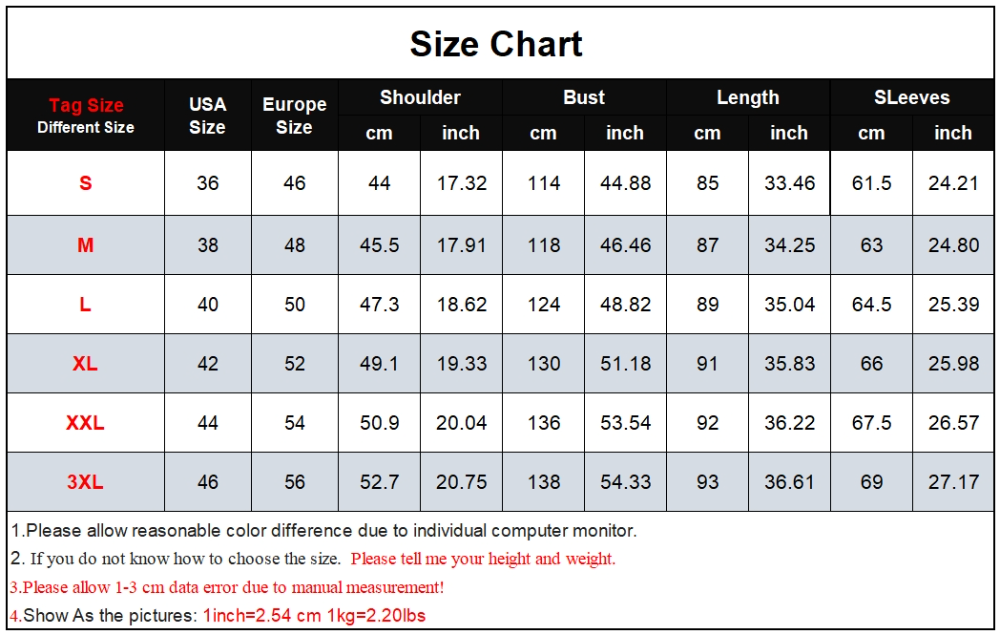Select the Shoulder header cell

tap(420, 97)
